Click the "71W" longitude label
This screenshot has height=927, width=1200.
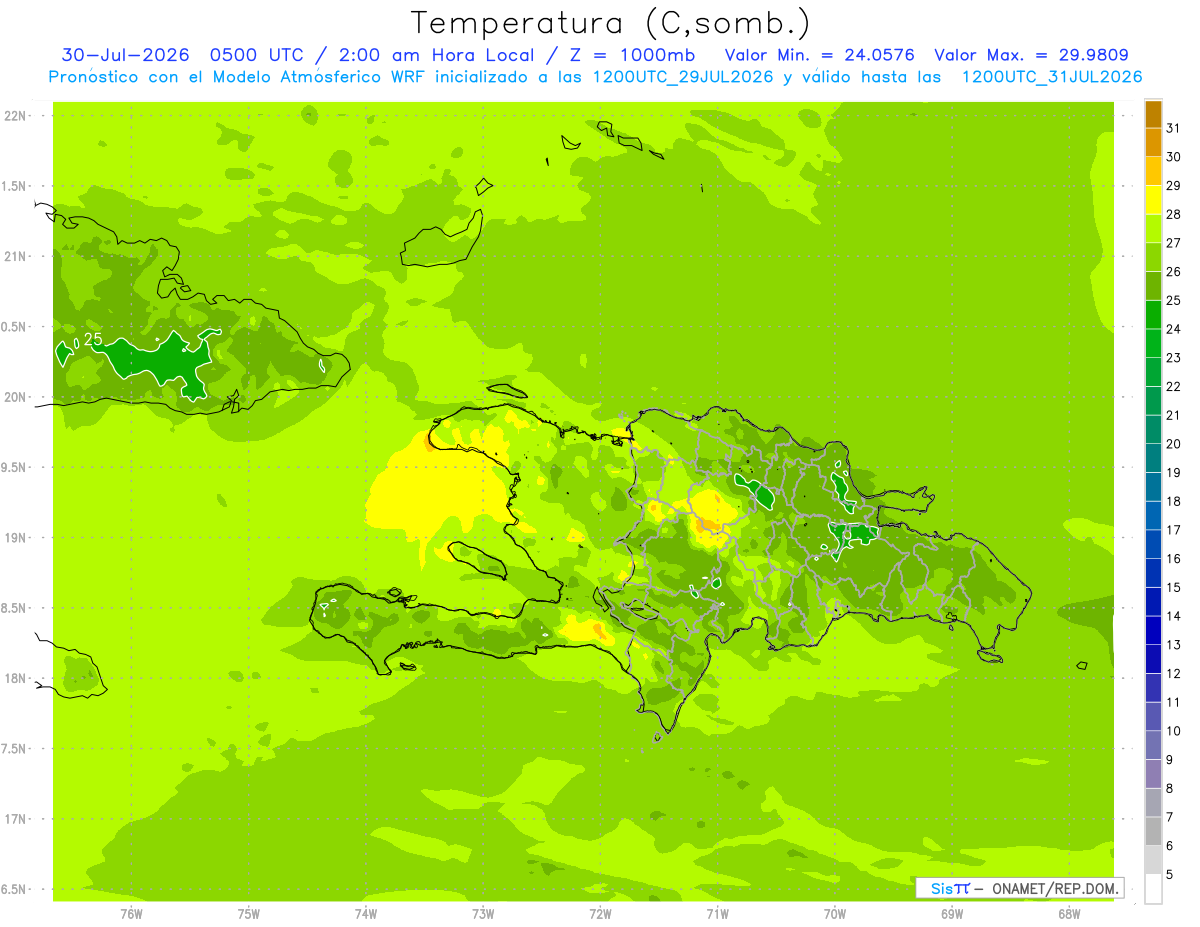[717, 913]
